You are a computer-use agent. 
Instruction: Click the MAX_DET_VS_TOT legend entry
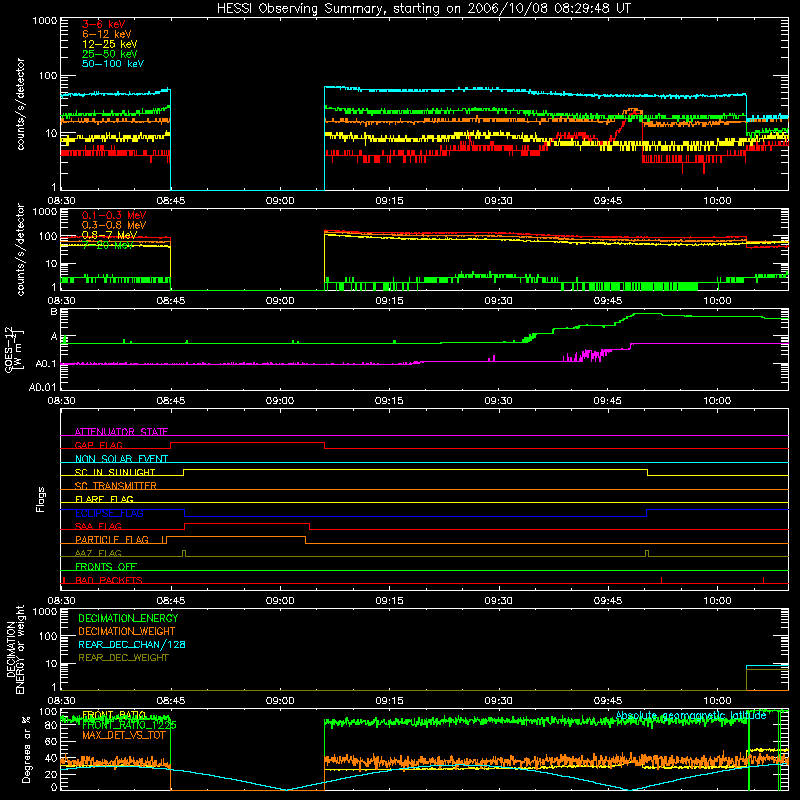pos(124,735)
